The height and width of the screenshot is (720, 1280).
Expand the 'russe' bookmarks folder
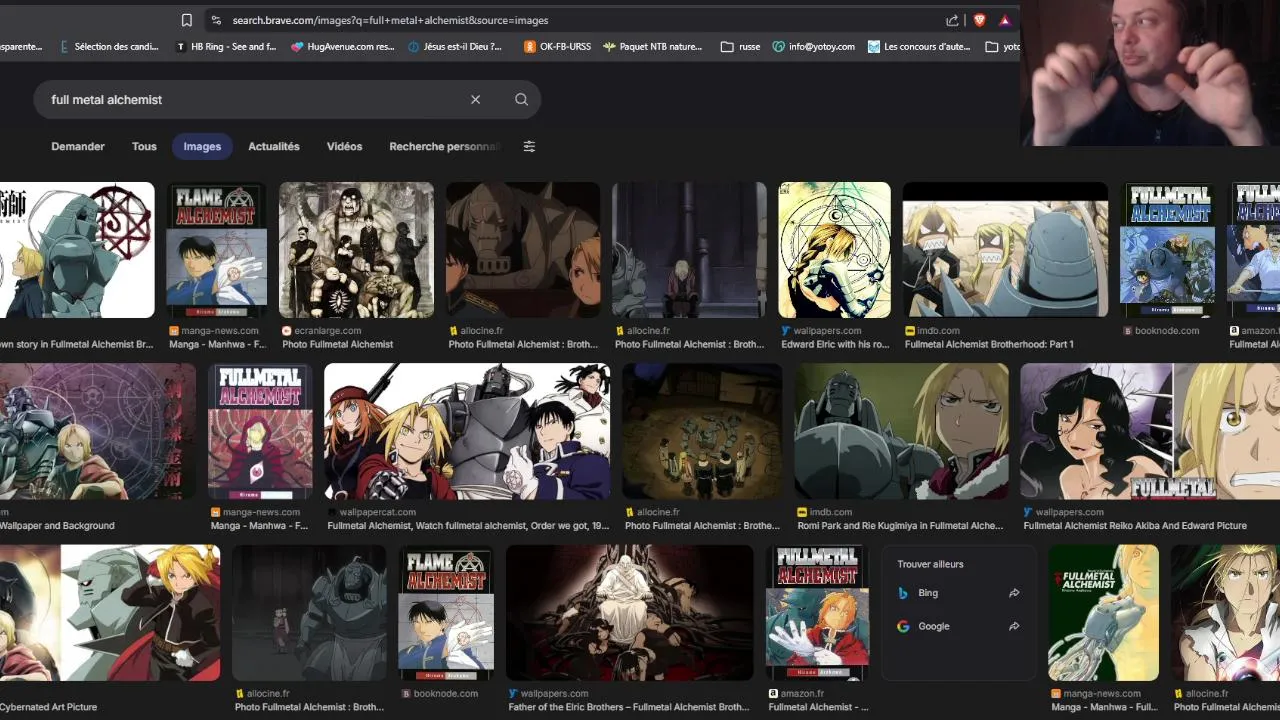(x=740, y=46)
